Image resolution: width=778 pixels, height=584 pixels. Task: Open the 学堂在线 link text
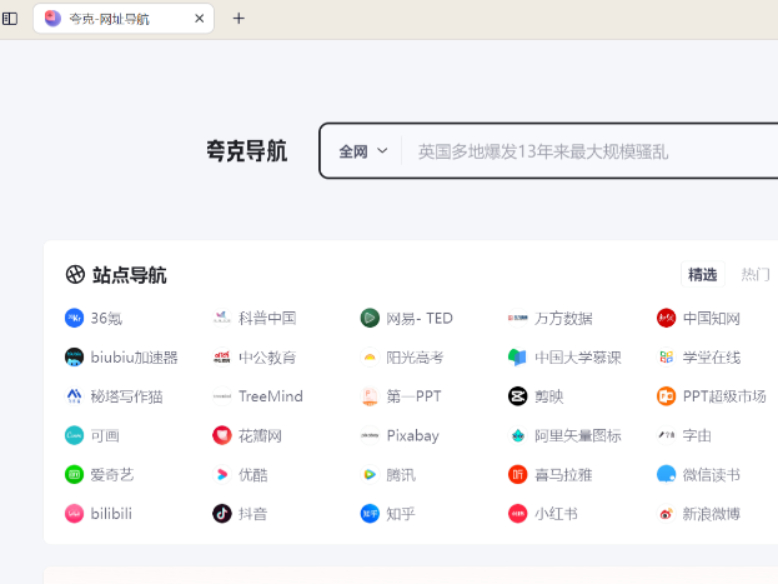712,357
